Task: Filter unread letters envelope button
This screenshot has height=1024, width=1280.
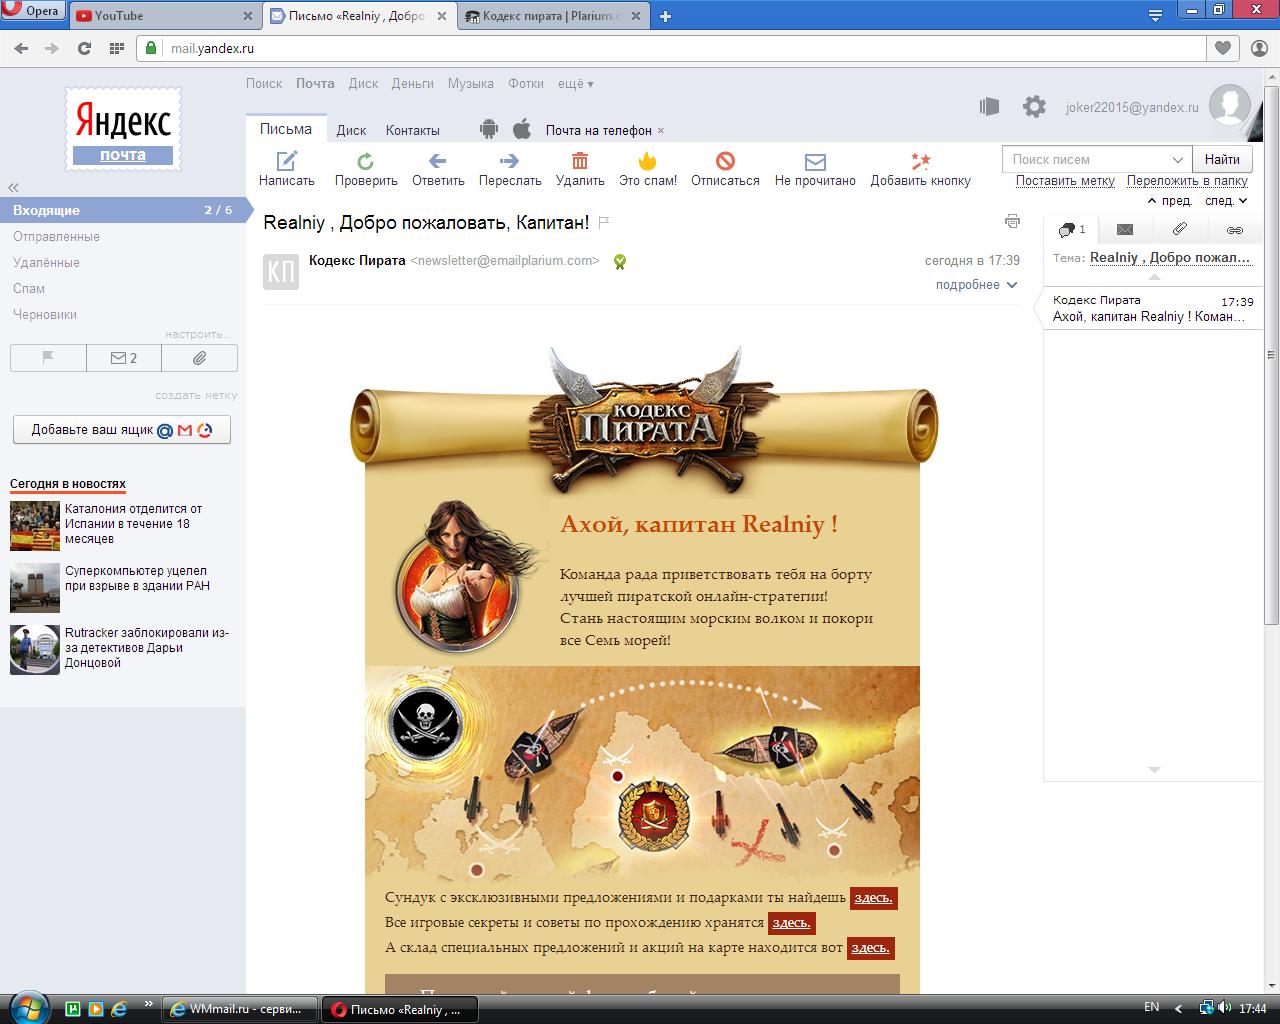Action: click(x=124, y=358)
